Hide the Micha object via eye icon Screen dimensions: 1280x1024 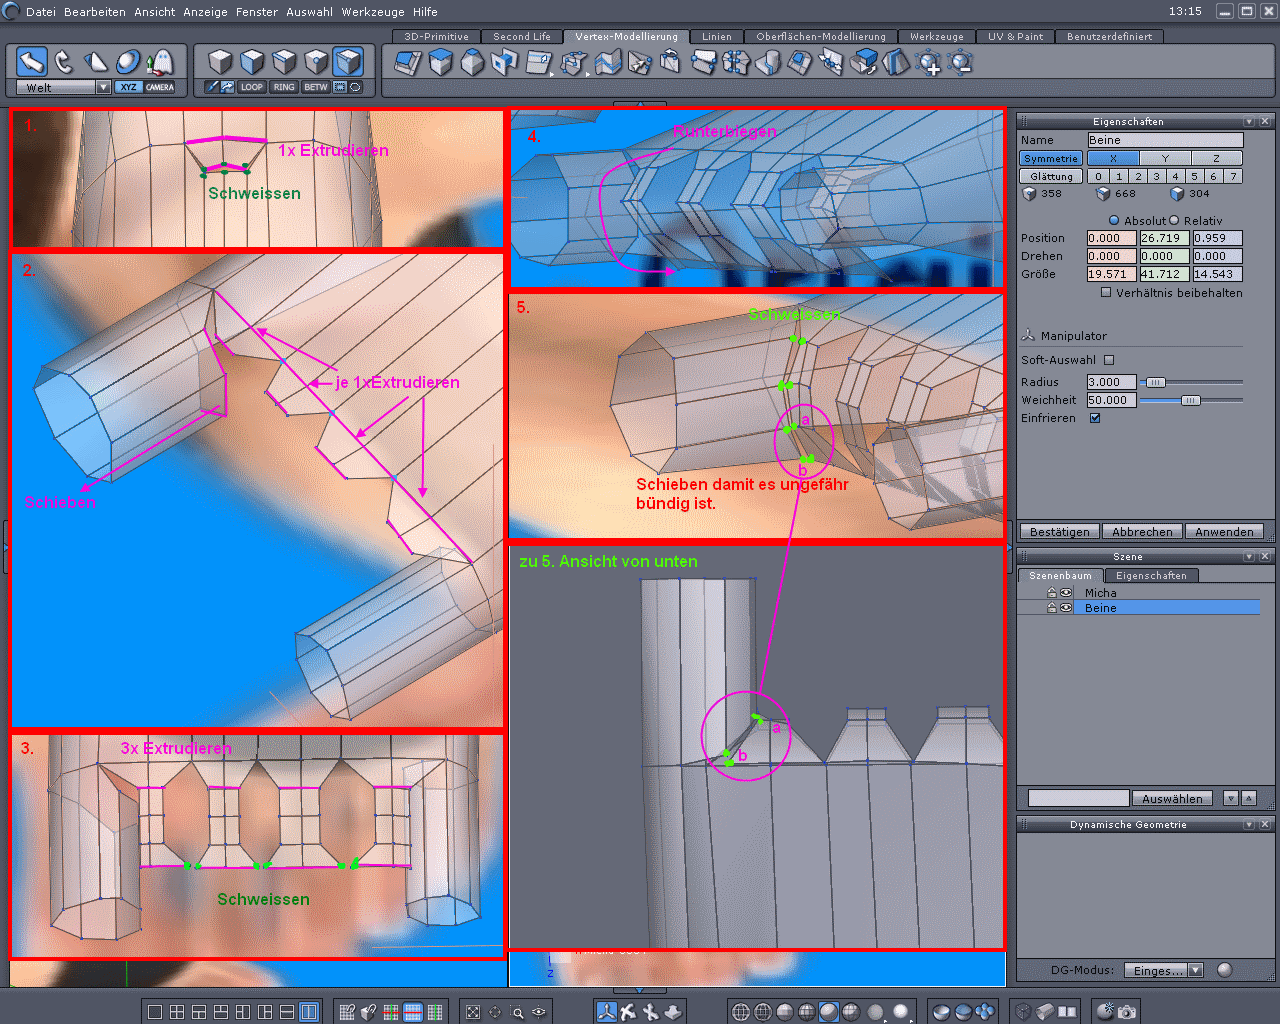point(1066,593)
